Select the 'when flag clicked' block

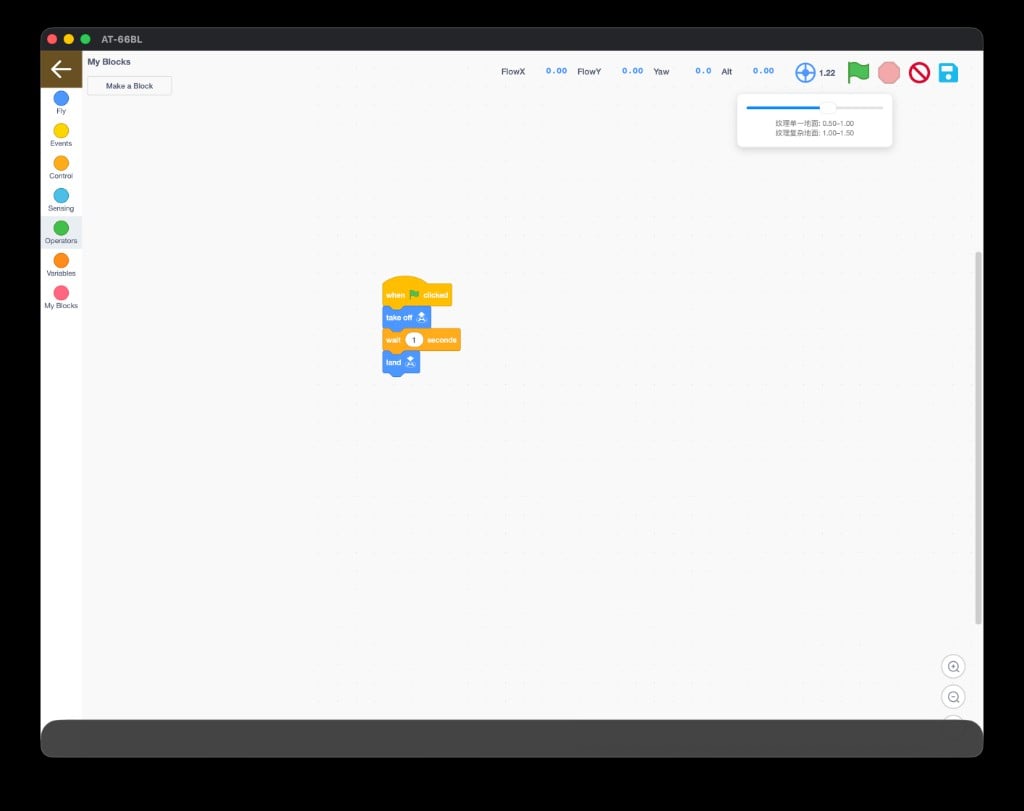click(x=417, y=293)
